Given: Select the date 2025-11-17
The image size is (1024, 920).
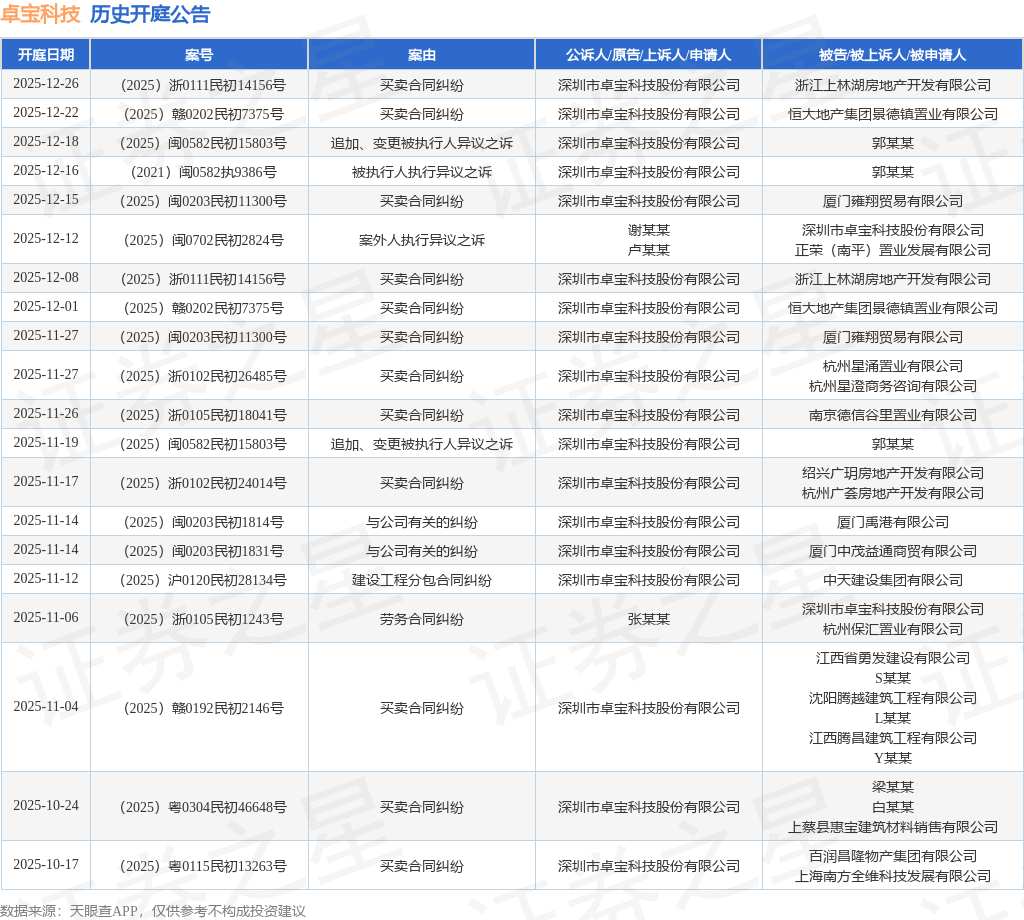Looking at the screenshot, I should (46, 481).
